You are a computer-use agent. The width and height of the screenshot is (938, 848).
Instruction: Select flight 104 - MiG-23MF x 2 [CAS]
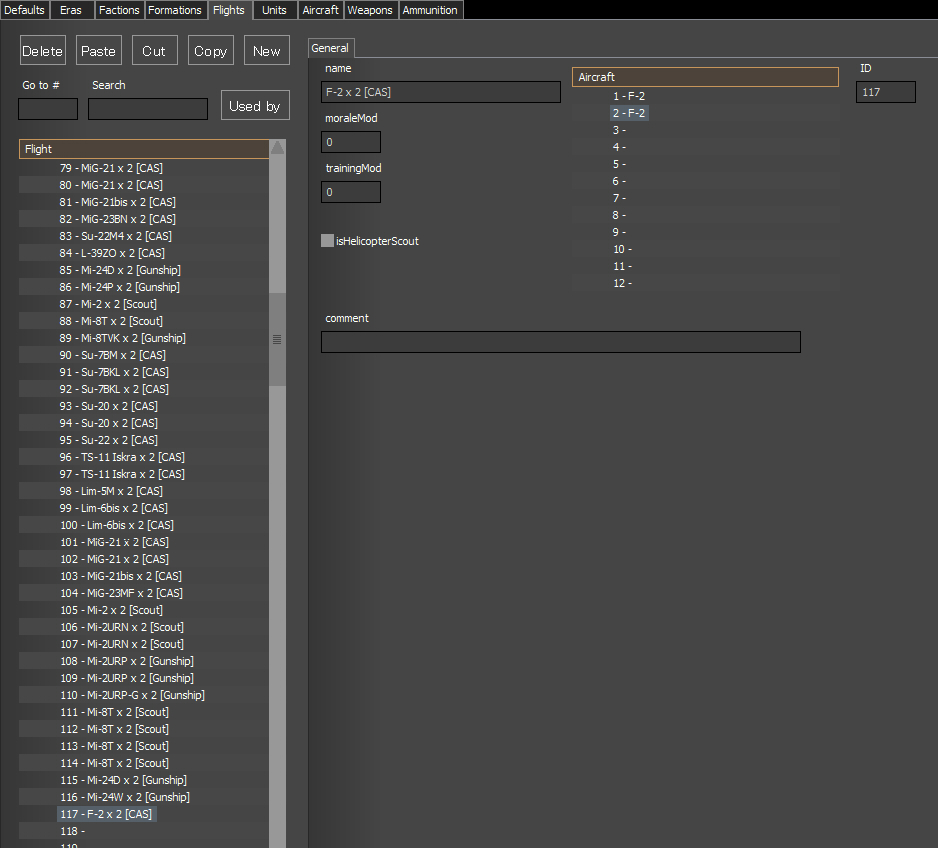tap(121, 593)
